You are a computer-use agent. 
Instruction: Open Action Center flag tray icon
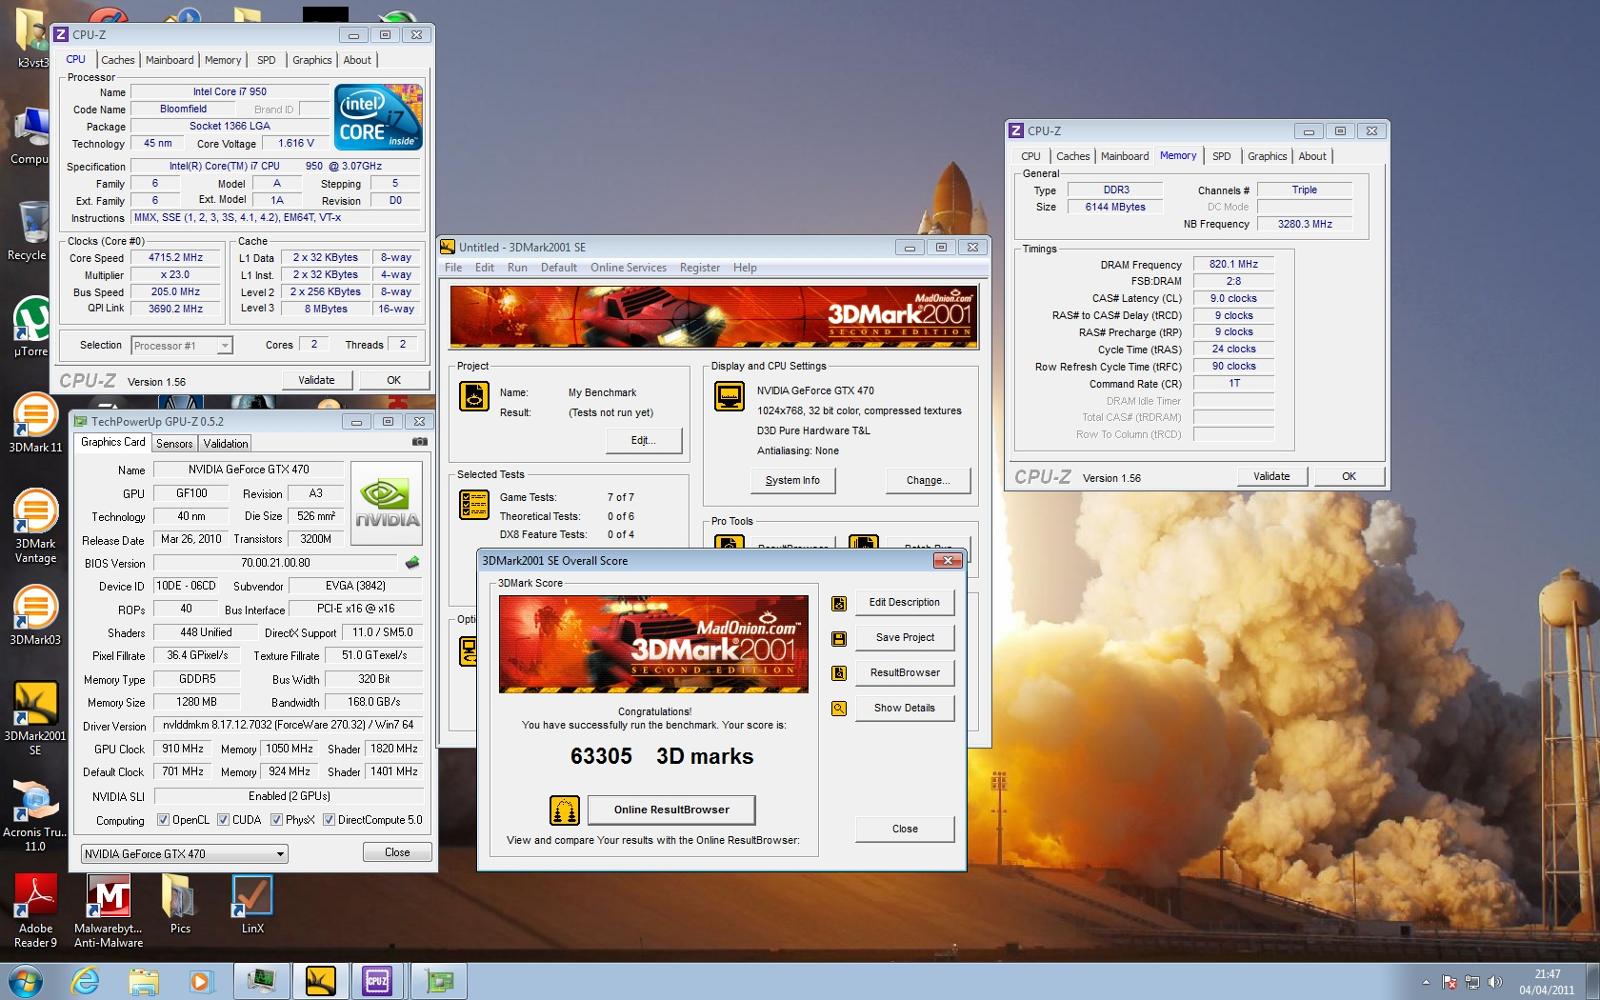pos(1449,982)
